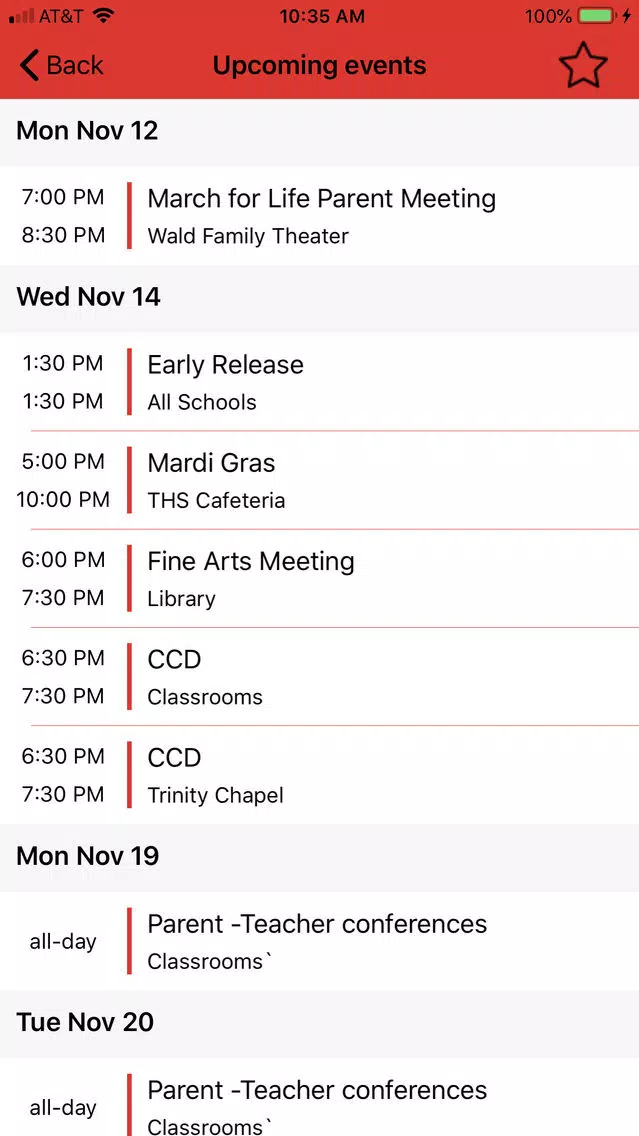639x1136 pixels.
Task: Go back using the Back label
Action: coord(75,65)
